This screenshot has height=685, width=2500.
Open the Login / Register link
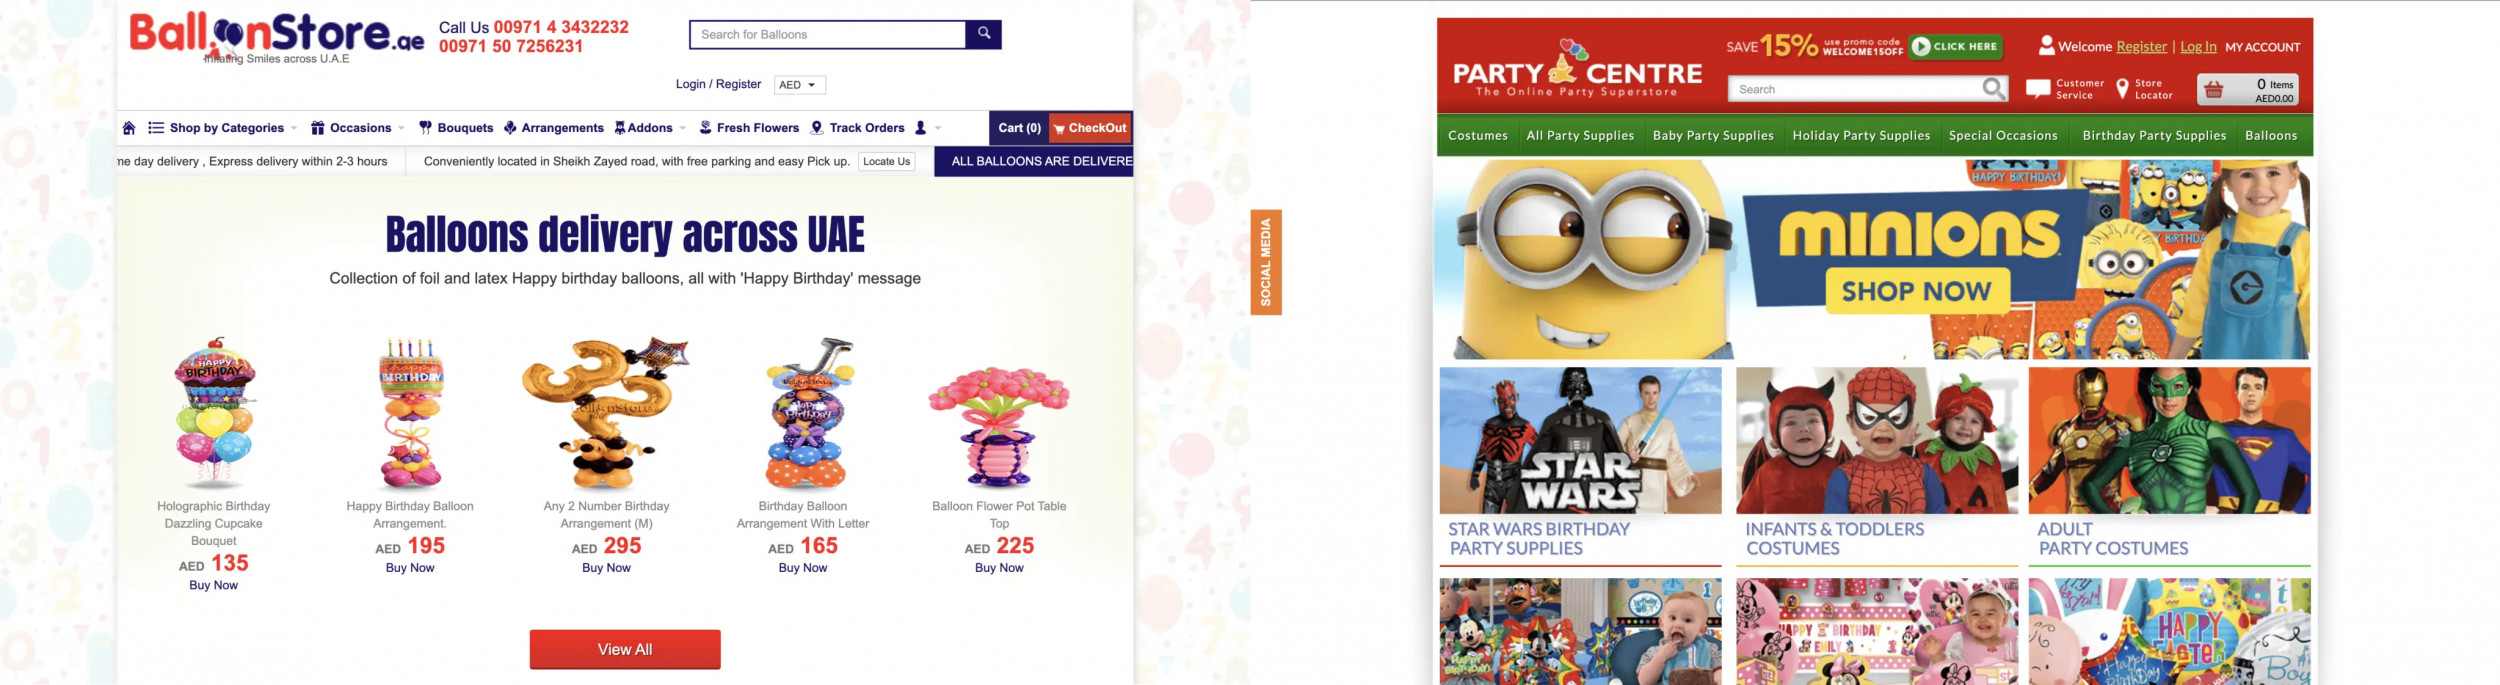[x=718, y=84]
